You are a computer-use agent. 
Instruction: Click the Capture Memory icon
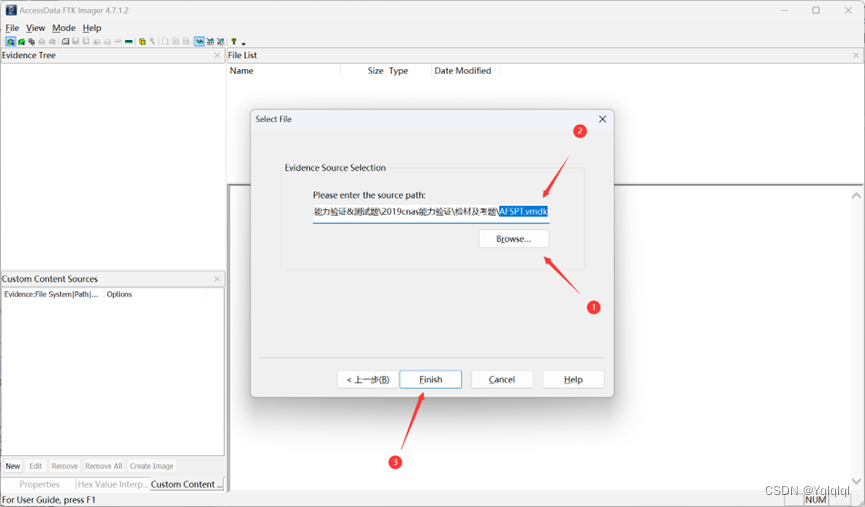pyautogui.click(x=129, y=41)
